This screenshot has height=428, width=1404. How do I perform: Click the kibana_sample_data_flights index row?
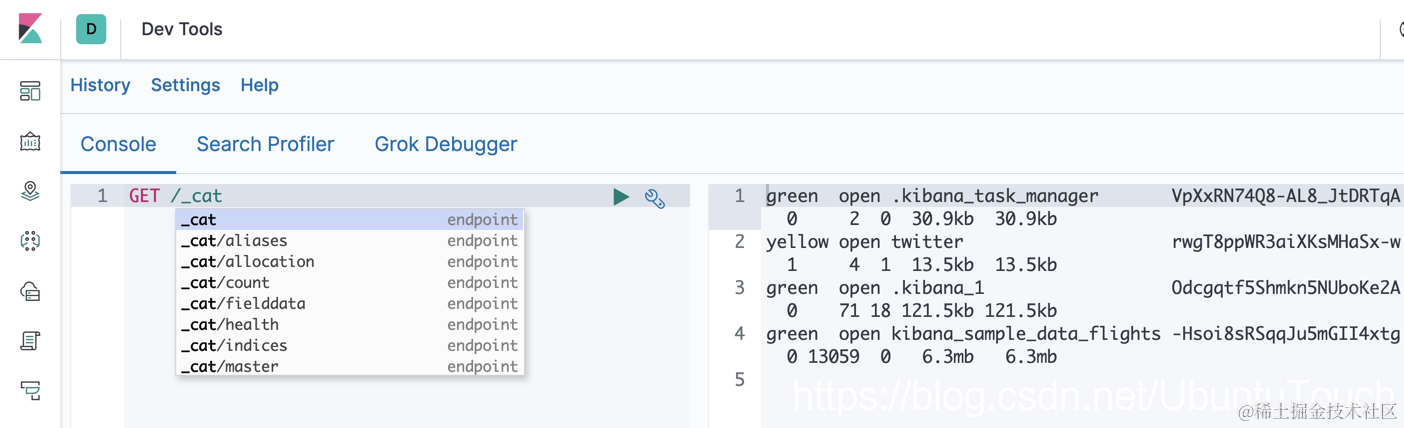pos(1083,333)
